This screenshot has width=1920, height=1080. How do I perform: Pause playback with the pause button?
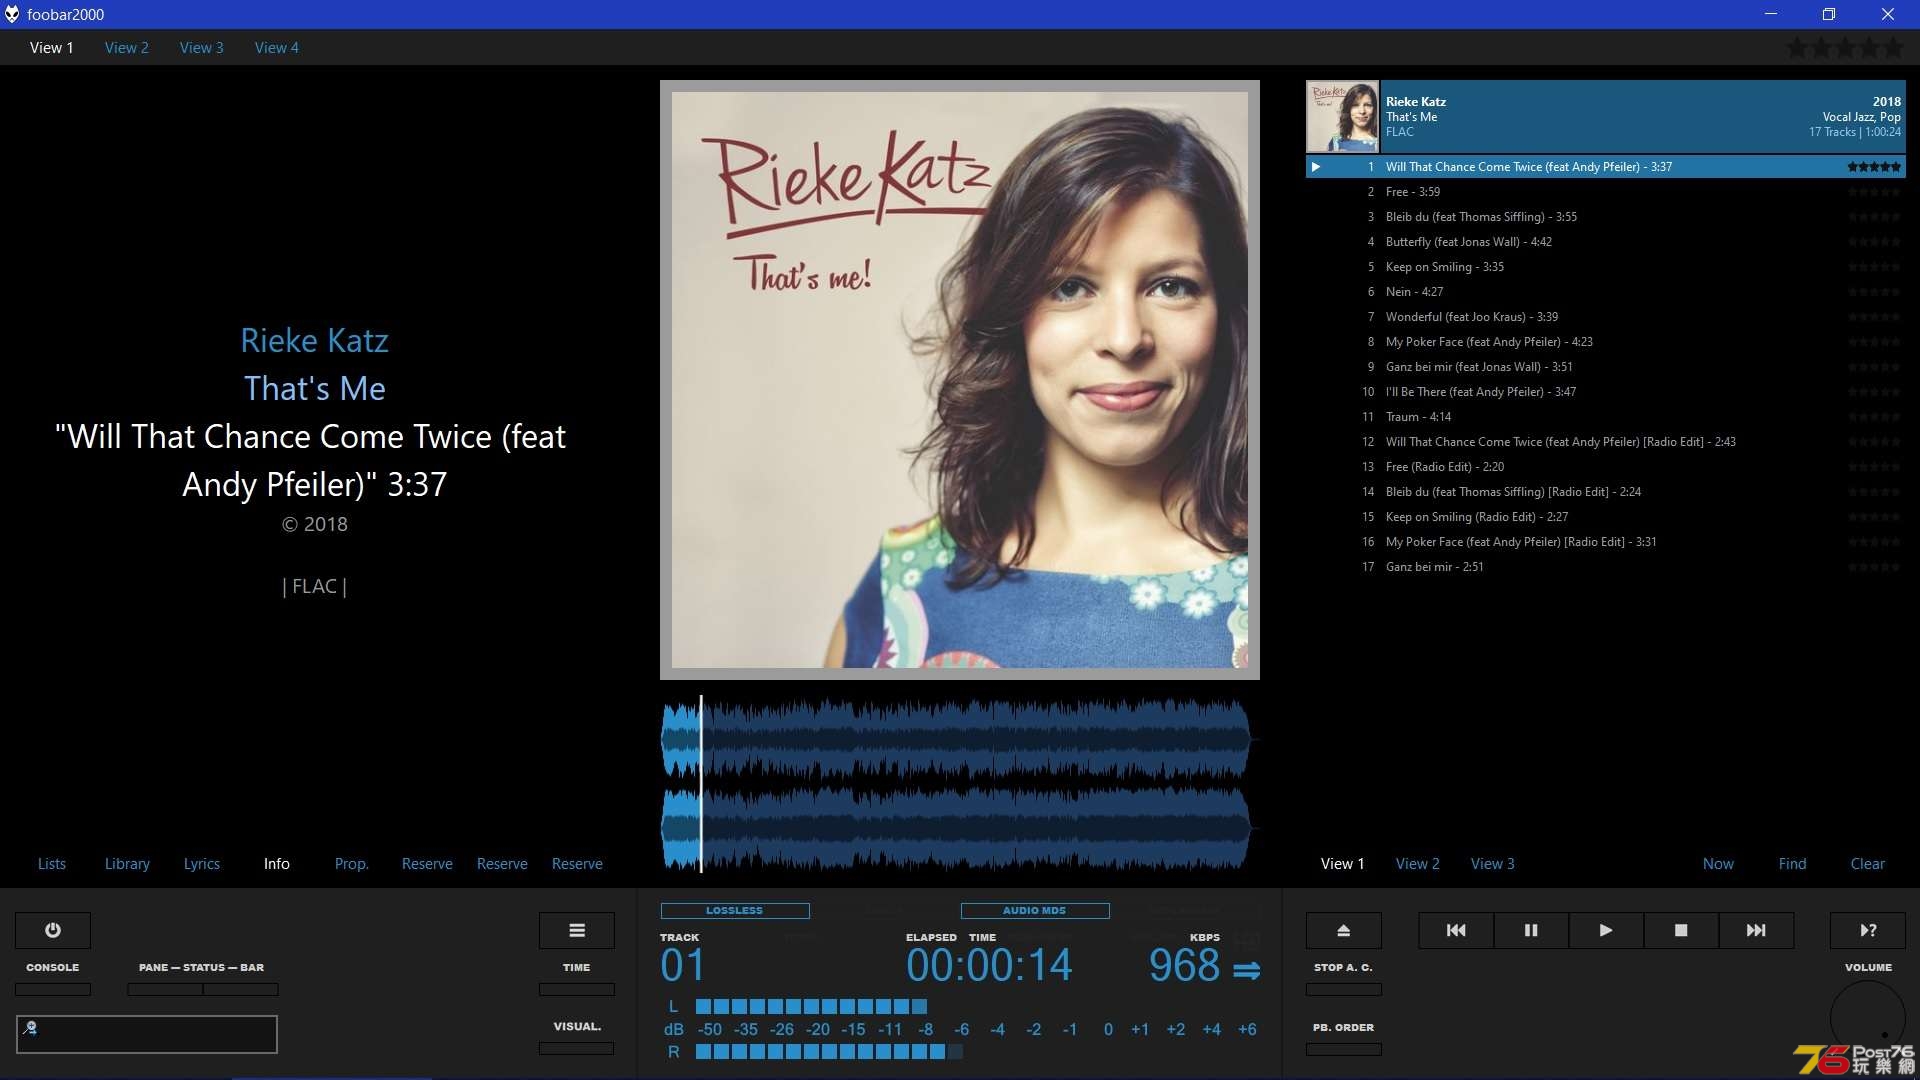click(1531, 930)
